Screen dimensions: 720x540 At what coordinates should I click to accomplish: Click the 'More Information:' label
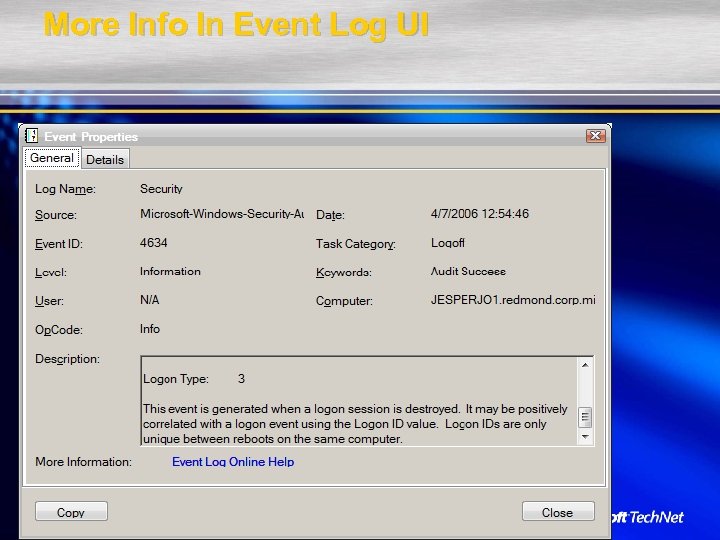[x=84, y=462]
